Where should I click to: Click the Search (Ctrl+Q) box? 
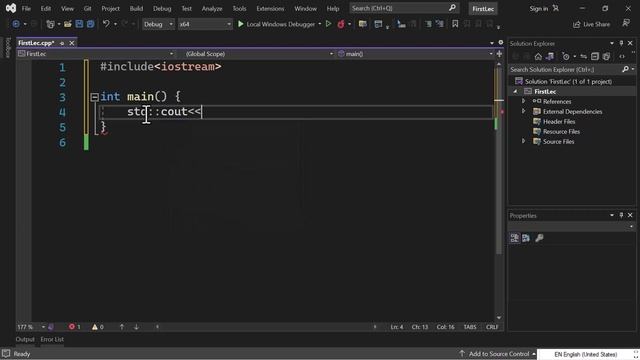tap(404, 8)
